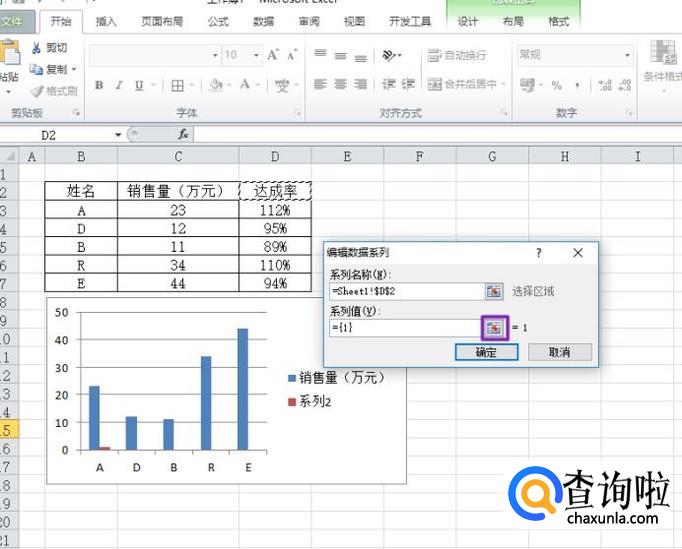Click the Format Painter (格式刷) icon
This screenshot has height=549, width=682.
coord(37,91)
